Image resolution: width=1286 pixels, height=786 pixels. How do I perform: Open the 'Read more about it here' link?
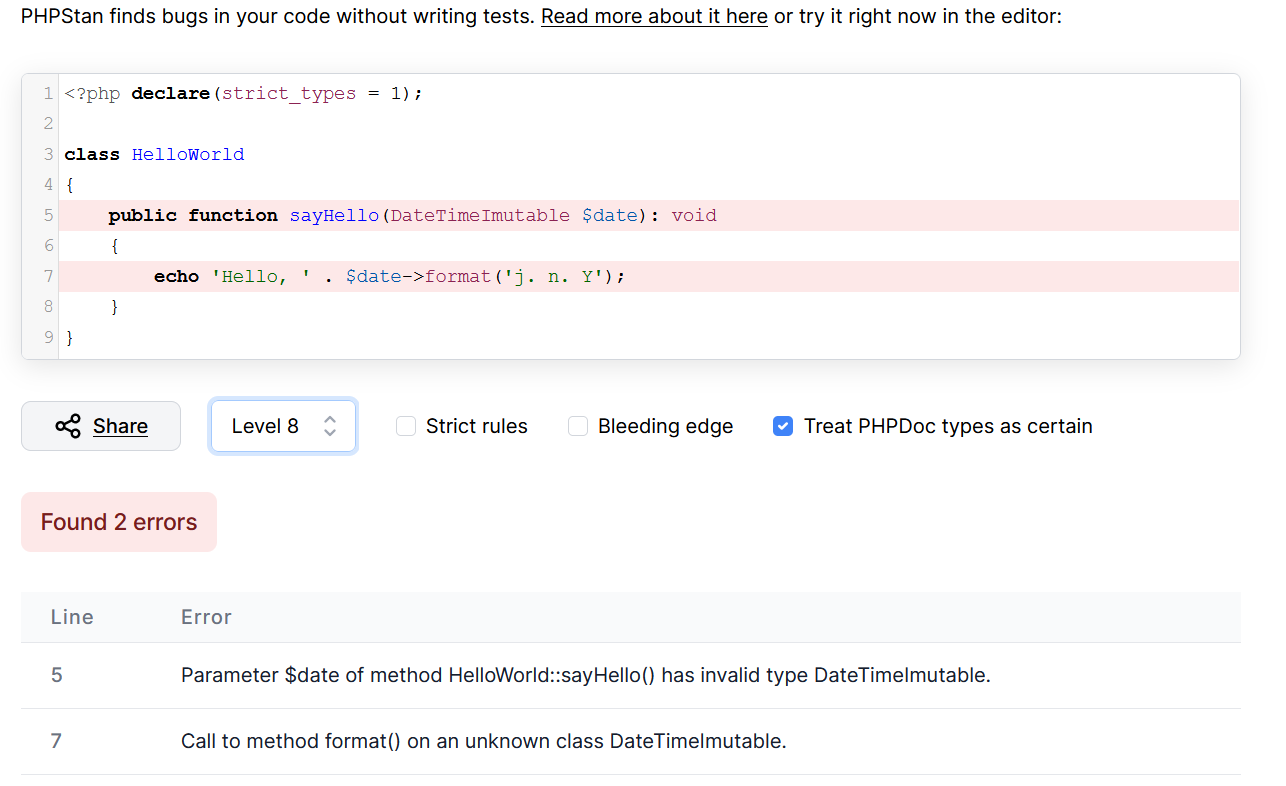point(654,17)
